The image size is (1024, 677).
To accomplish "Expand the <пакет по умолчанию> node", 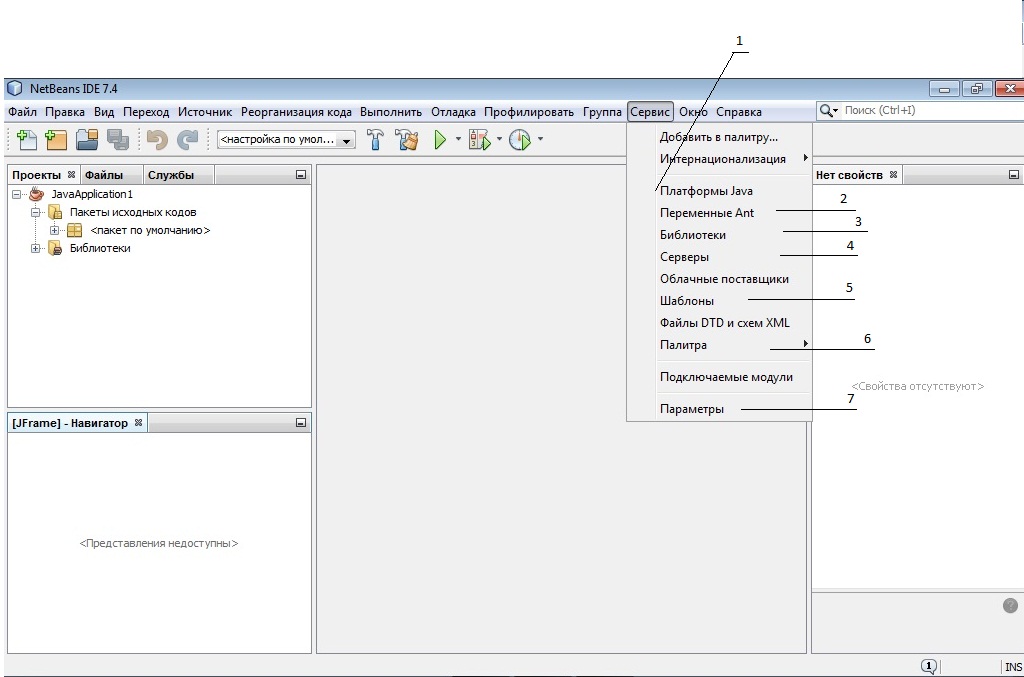I will (54, 230).
